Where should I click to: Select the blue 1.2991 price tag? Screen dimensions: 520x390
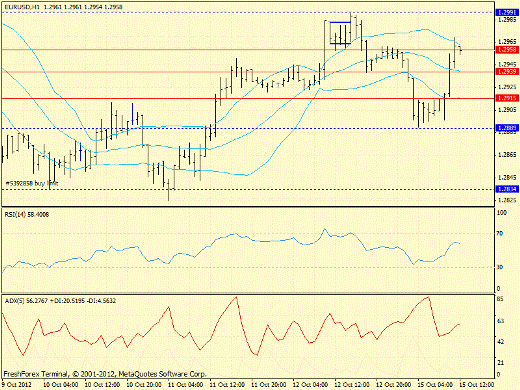[x=507, y=13]
